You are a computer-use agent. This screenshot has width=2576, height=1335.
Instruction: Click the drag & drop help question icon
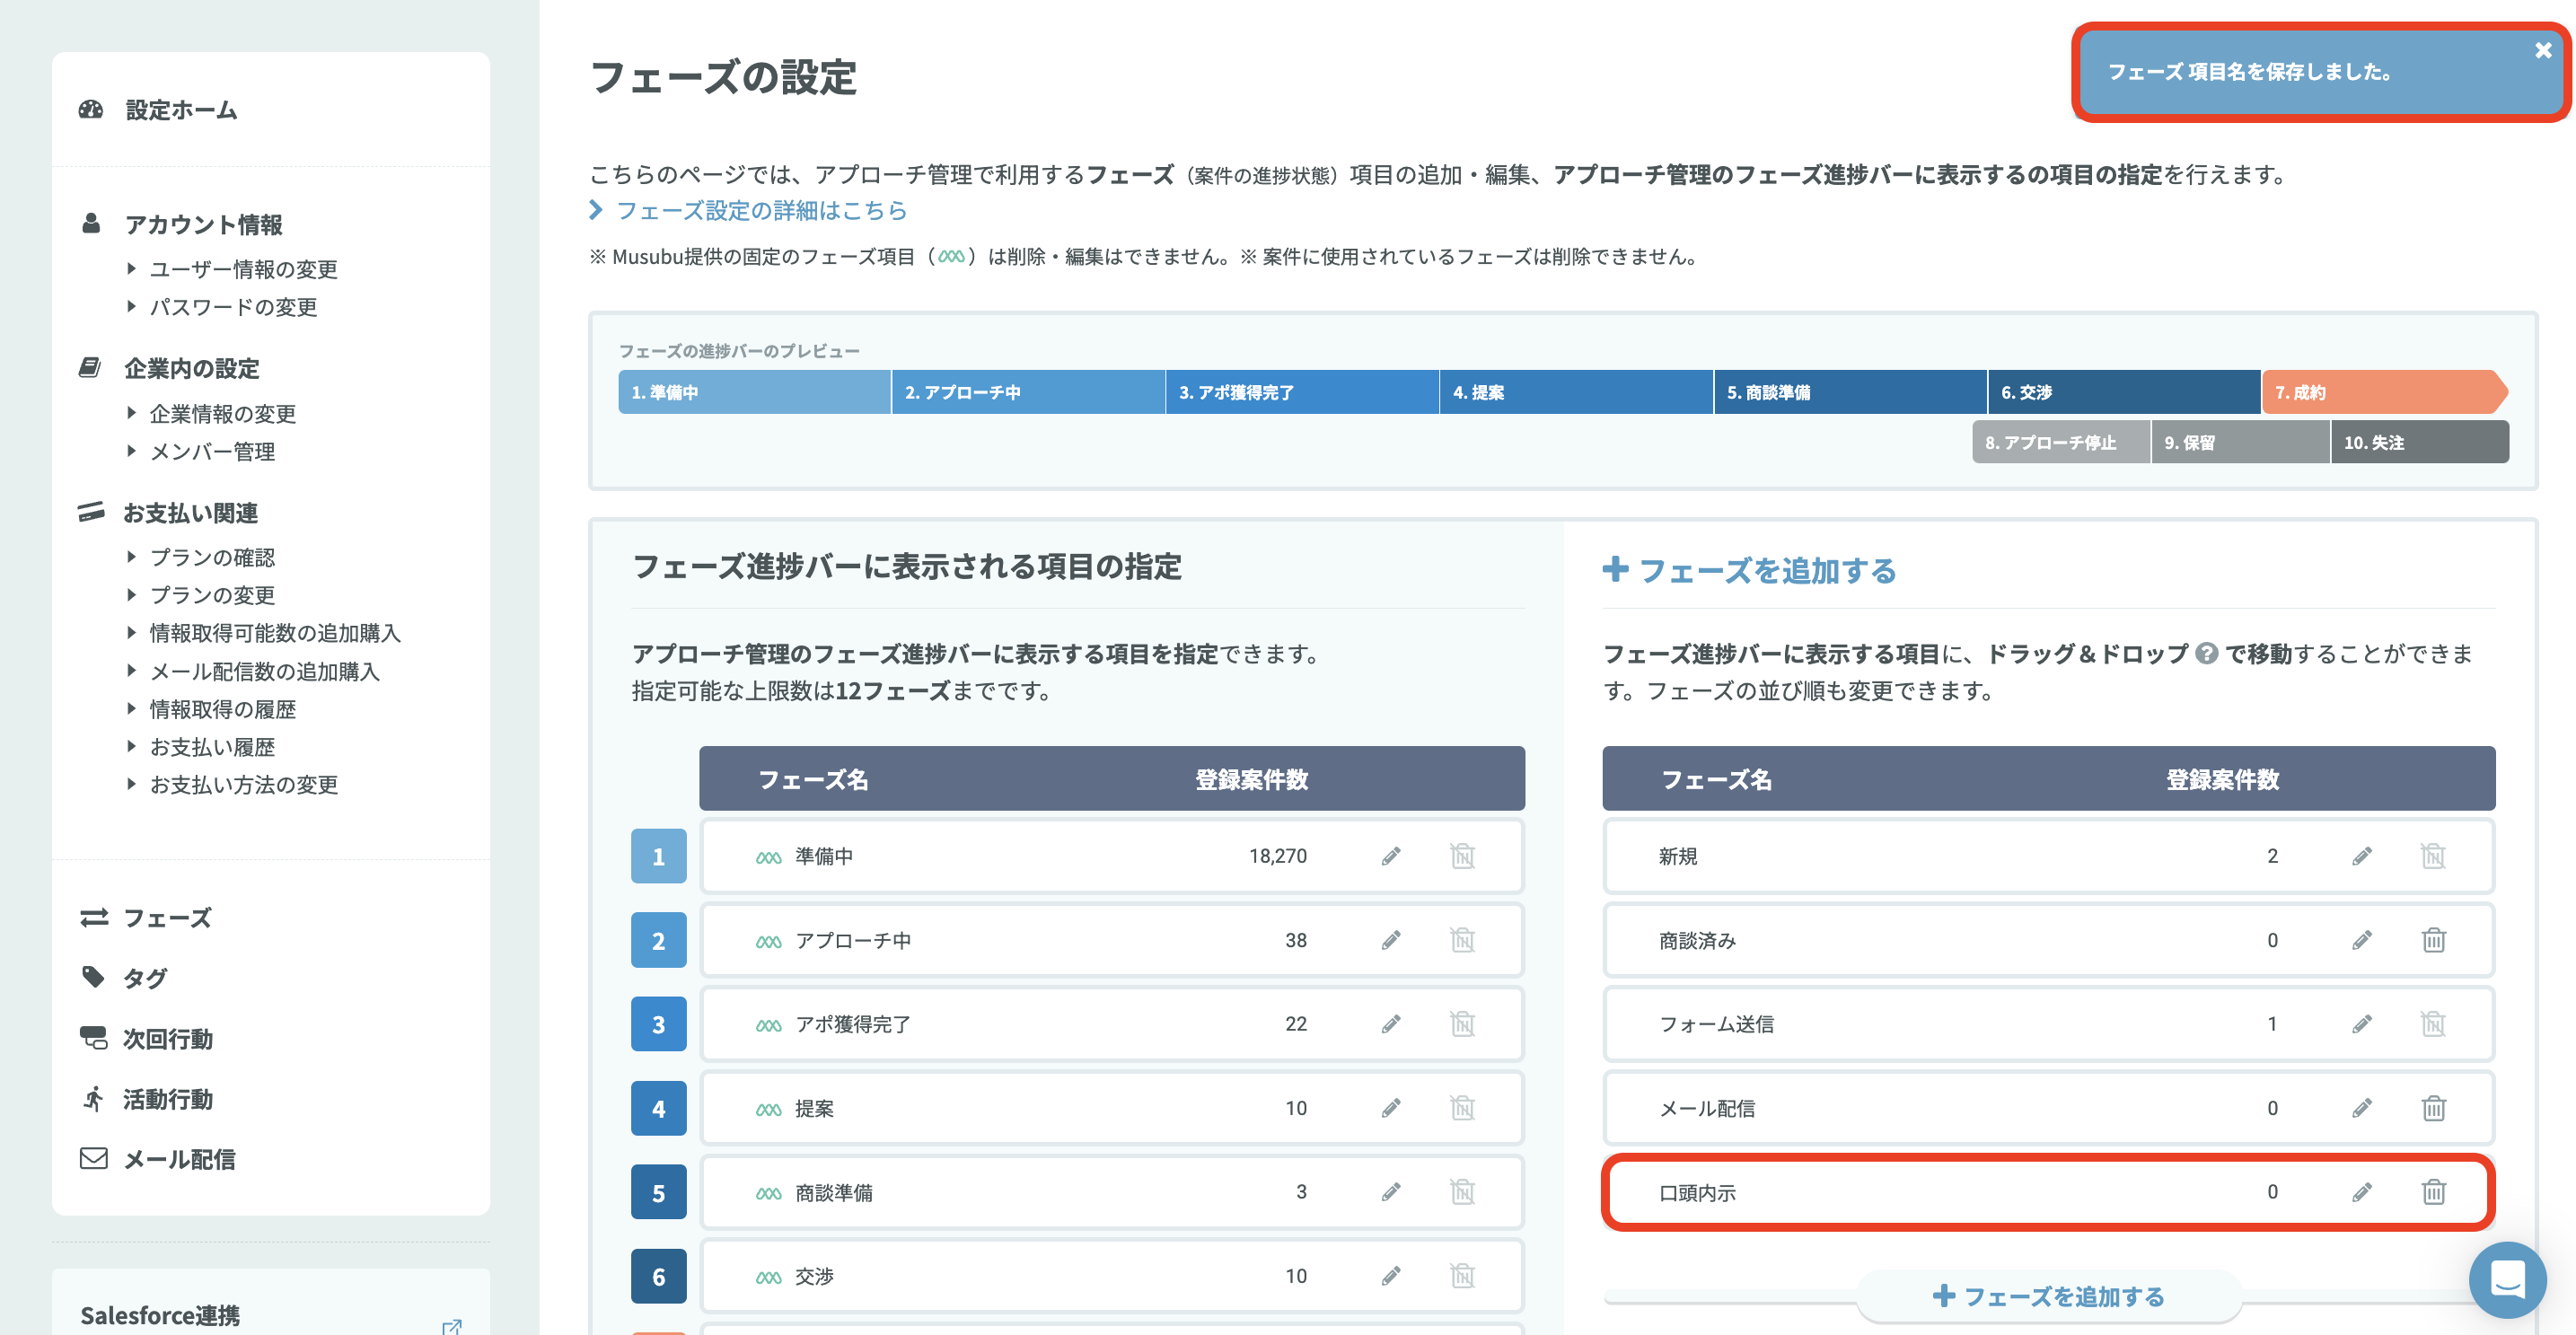(2206, 654)
